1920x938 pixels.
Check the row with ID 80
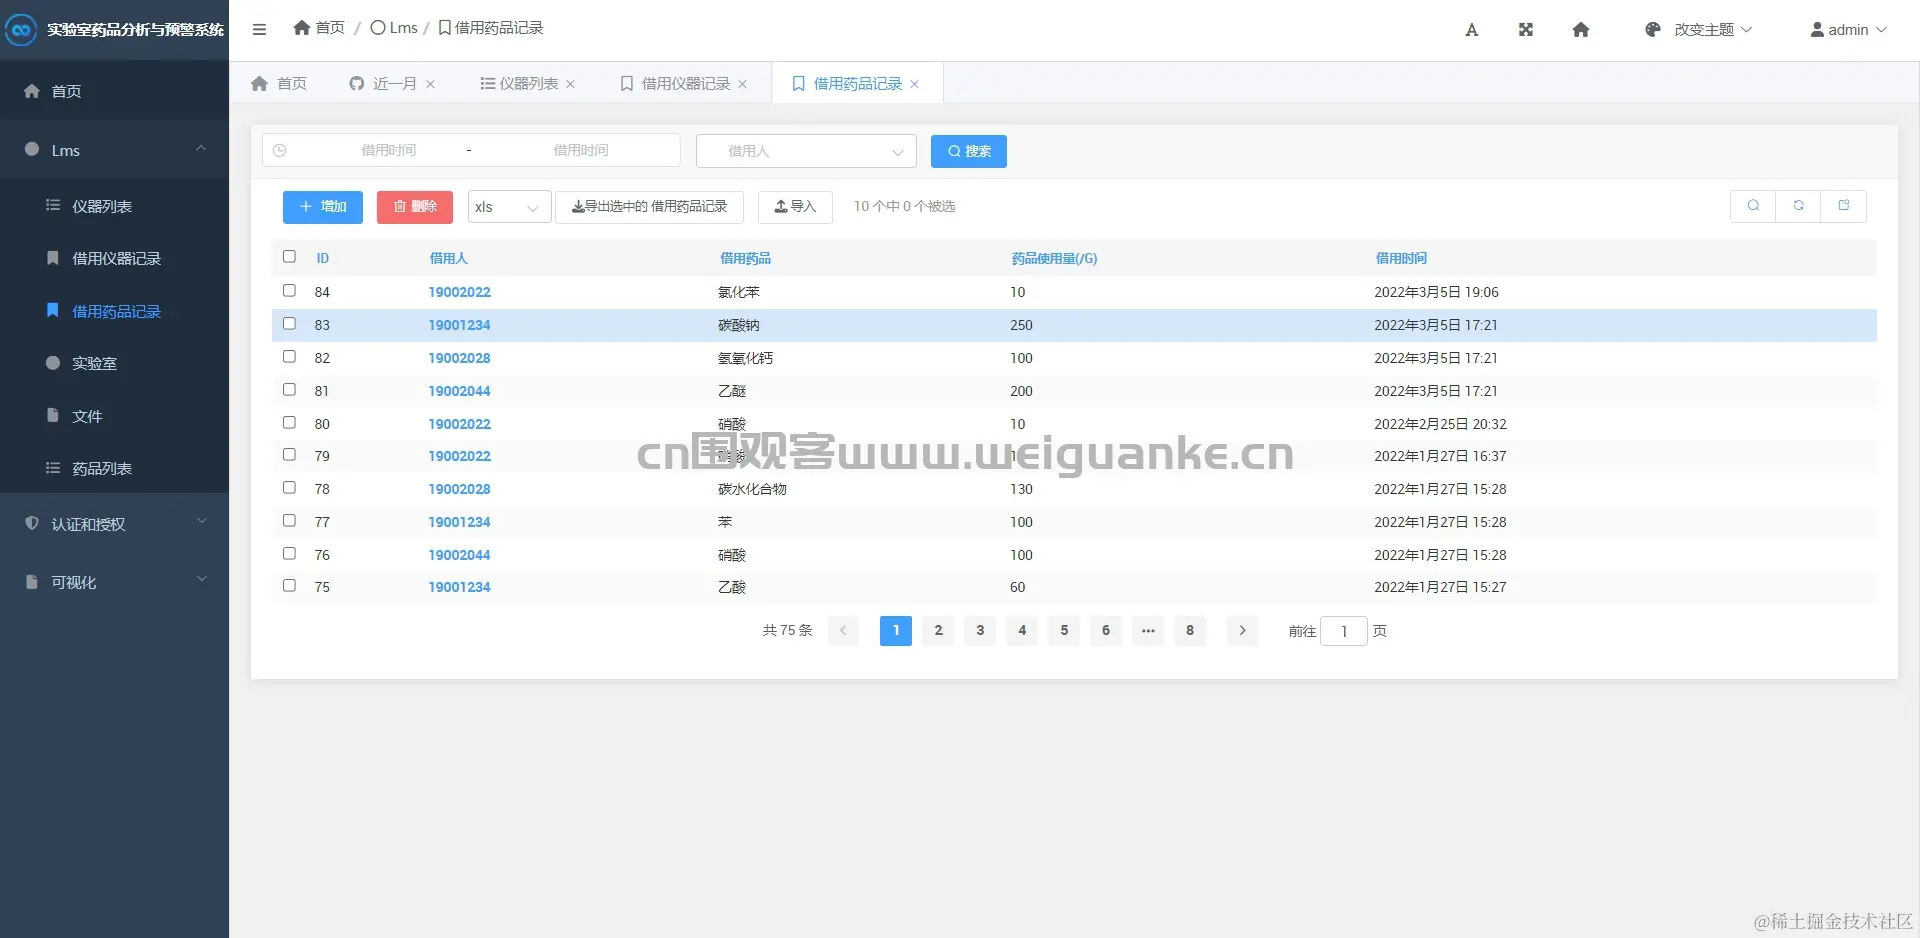click(289, 423)
